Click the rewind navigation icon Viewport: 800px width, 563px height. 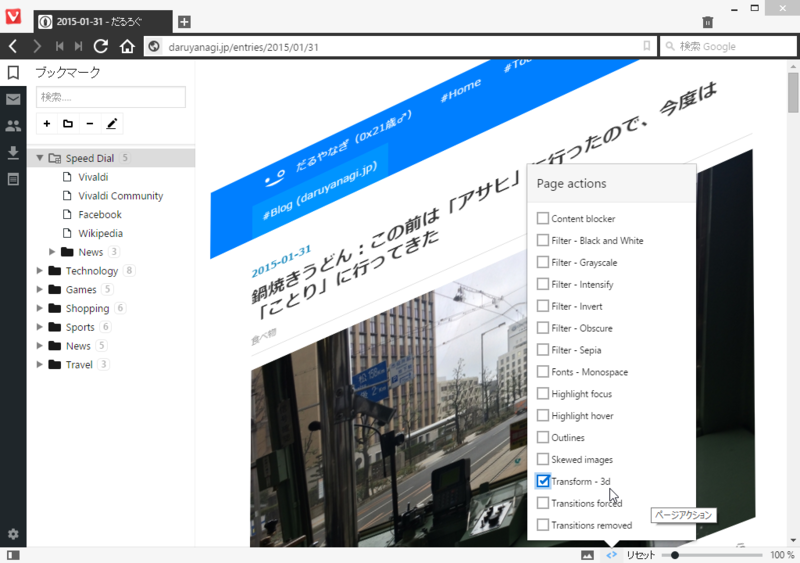[60, 46]
